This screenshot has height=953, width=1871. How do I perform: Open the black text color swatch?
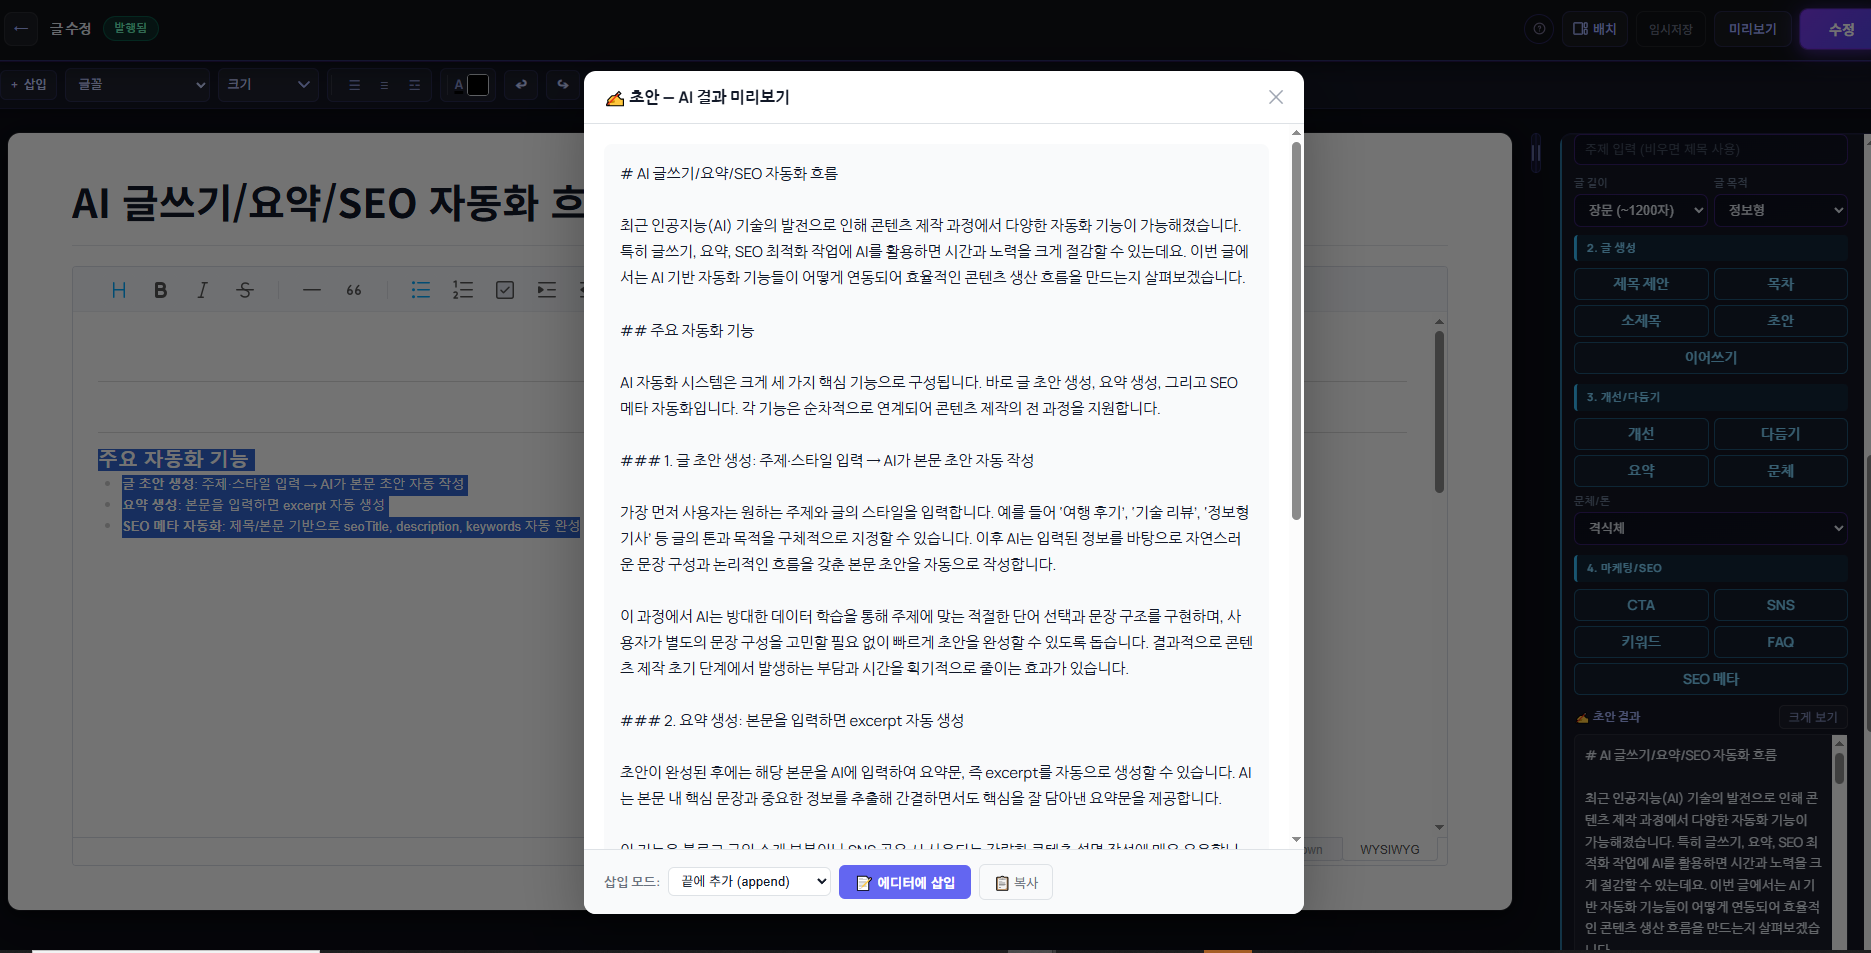(478, 85)
